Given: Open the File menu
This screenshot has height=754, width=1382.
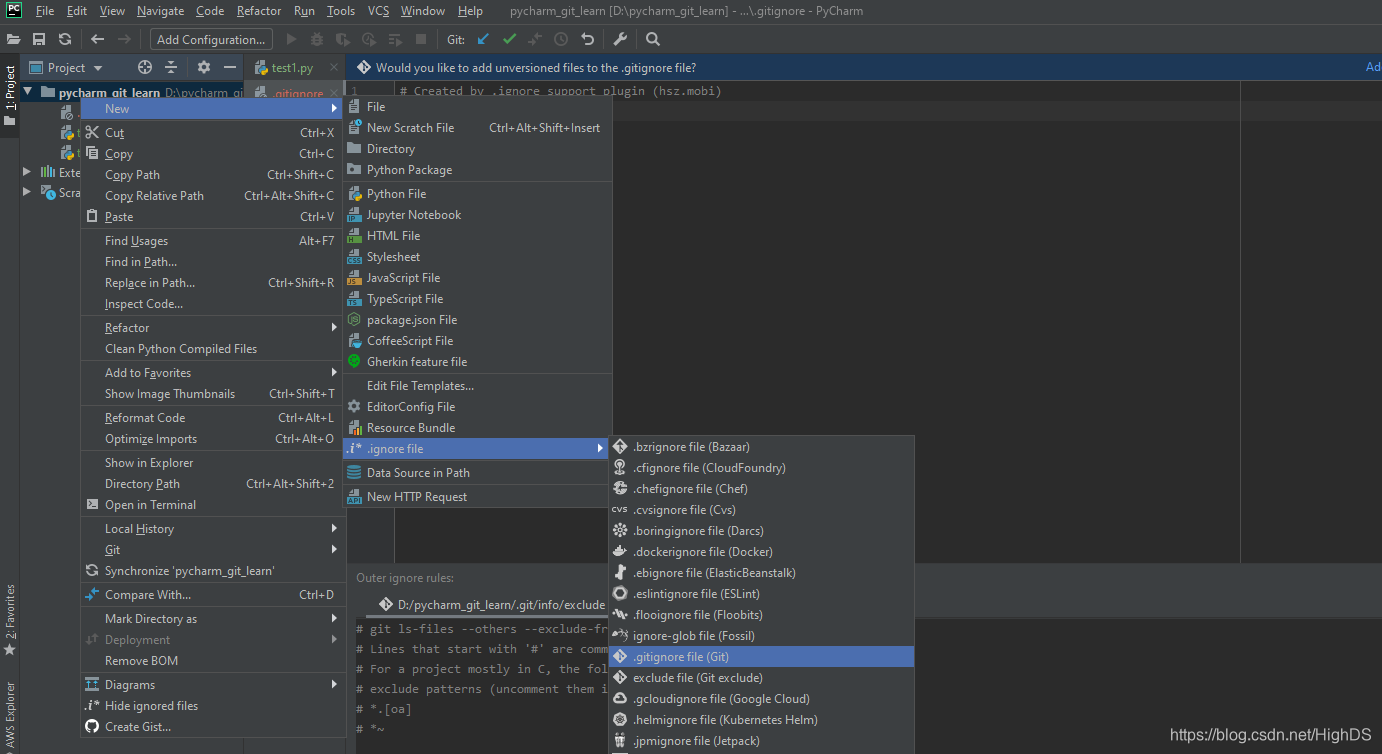Looking at the screenshot, I should pyautogui.click(x=45, y=11).
